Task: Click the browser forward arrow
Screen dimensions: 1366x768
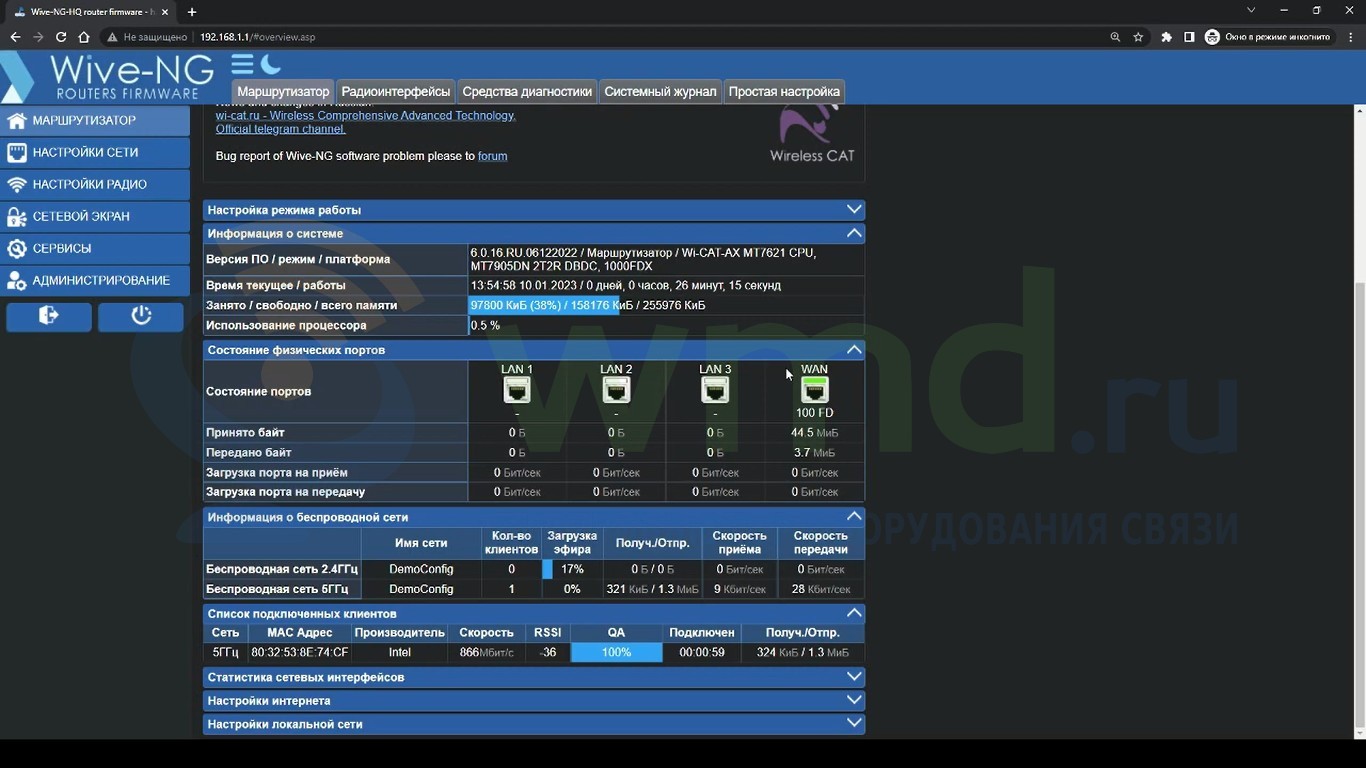Action: coord(38,37)
